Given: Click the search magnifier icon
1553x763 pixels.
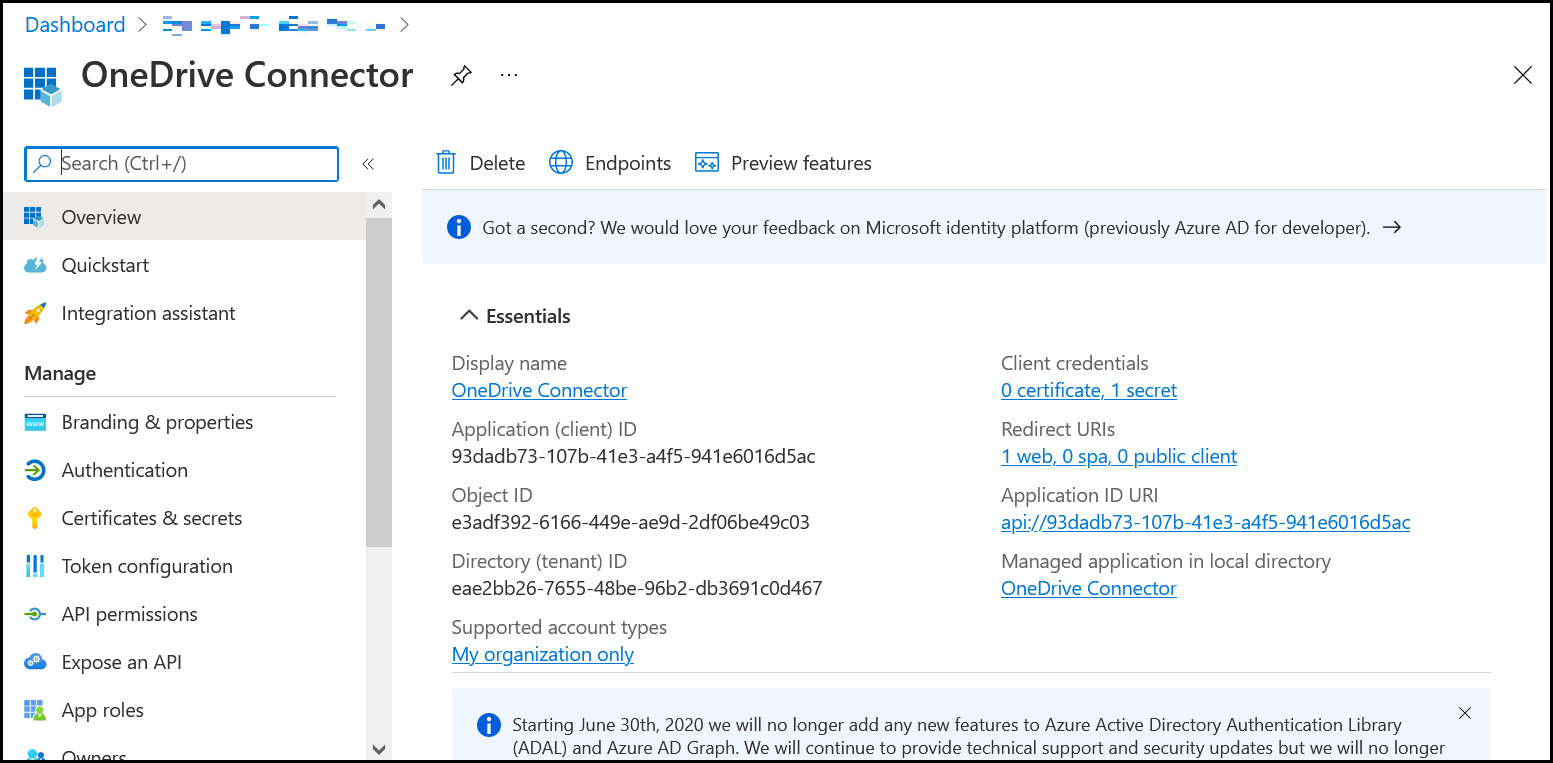Looking at the screenshot, I should (42, 163).
